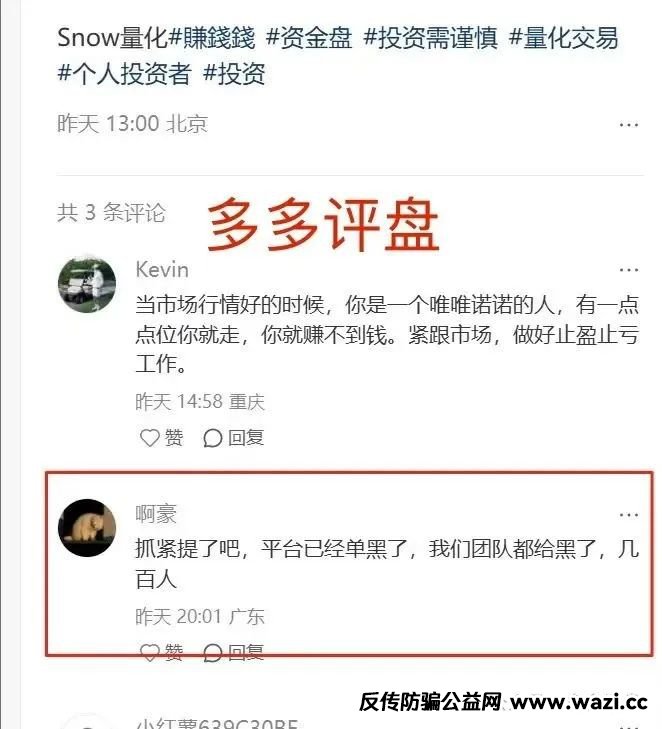Open the #投资需谨慎 hashtag
The height and width of the screenshot is (729, 662).
click(430, 38)
